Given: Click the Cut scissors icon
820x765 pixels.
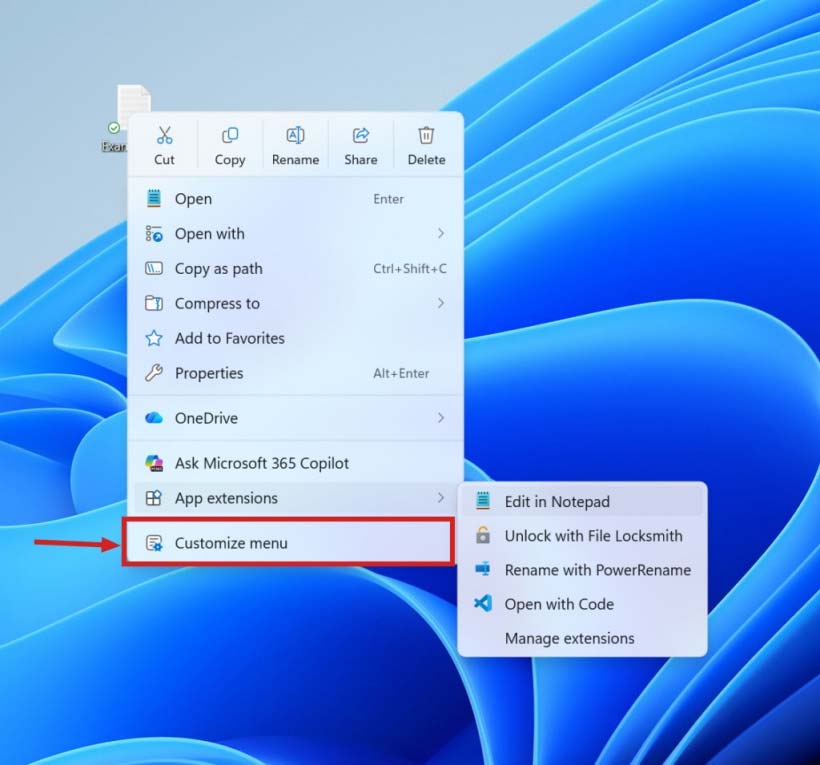Looking at the screenshot, I should (164, 135).
